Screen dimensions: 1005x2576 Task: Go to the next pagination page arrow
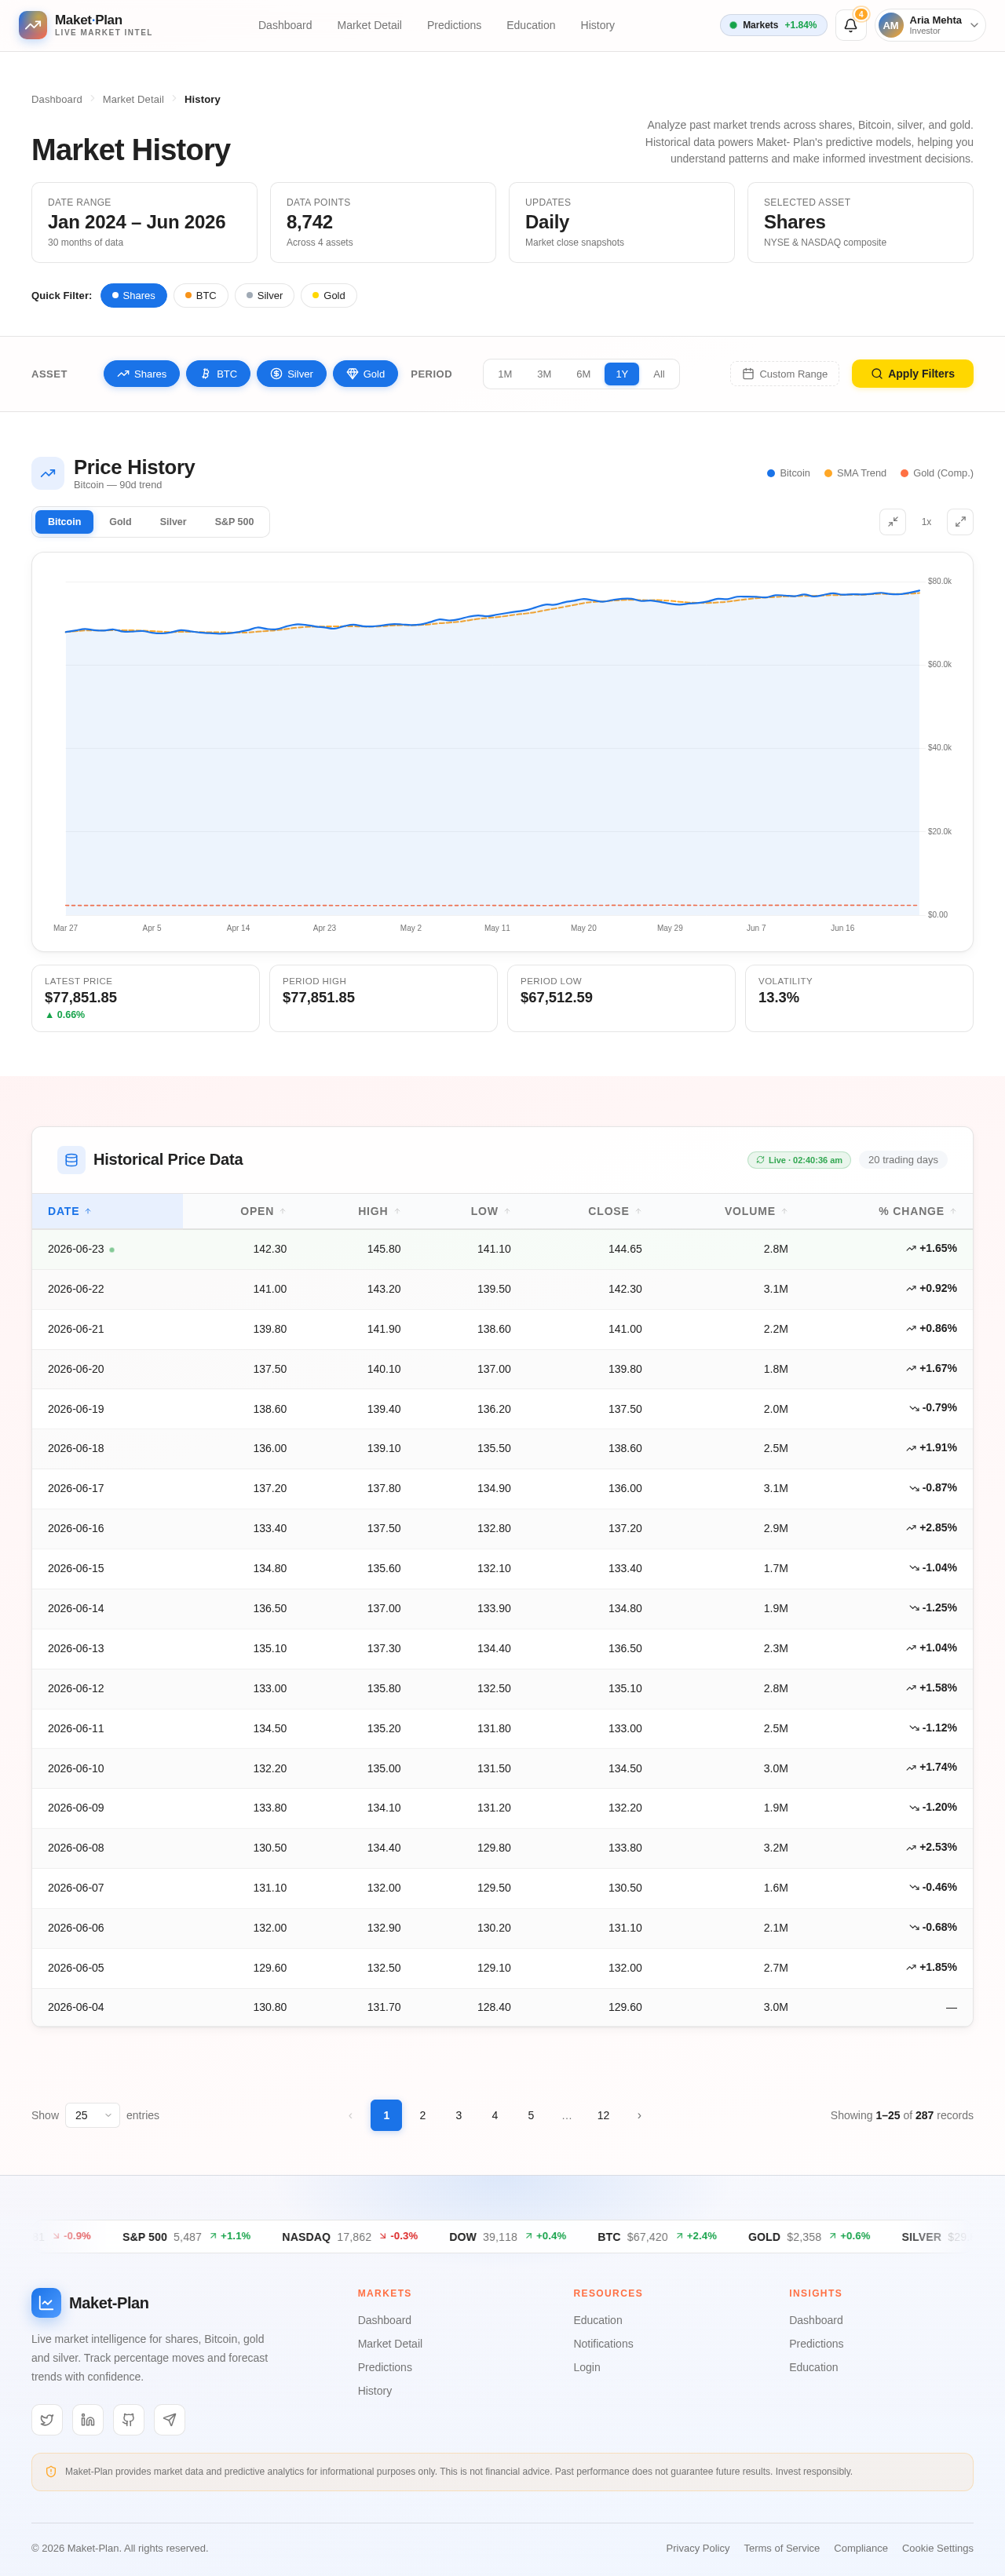639,2115
